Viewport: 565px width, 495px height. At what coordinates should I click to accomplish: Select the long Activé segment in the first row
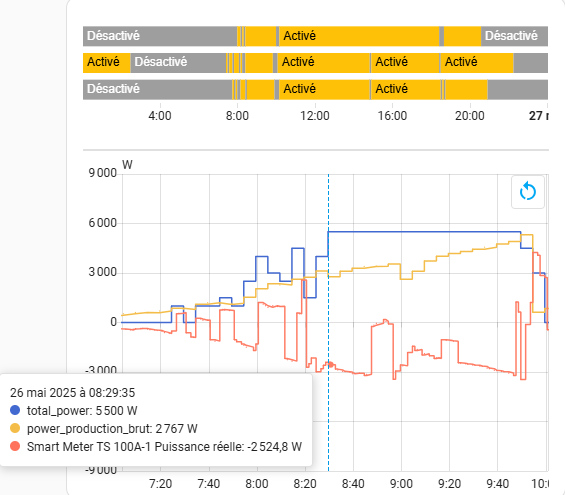pyautogui.click(x=359, y=36)
